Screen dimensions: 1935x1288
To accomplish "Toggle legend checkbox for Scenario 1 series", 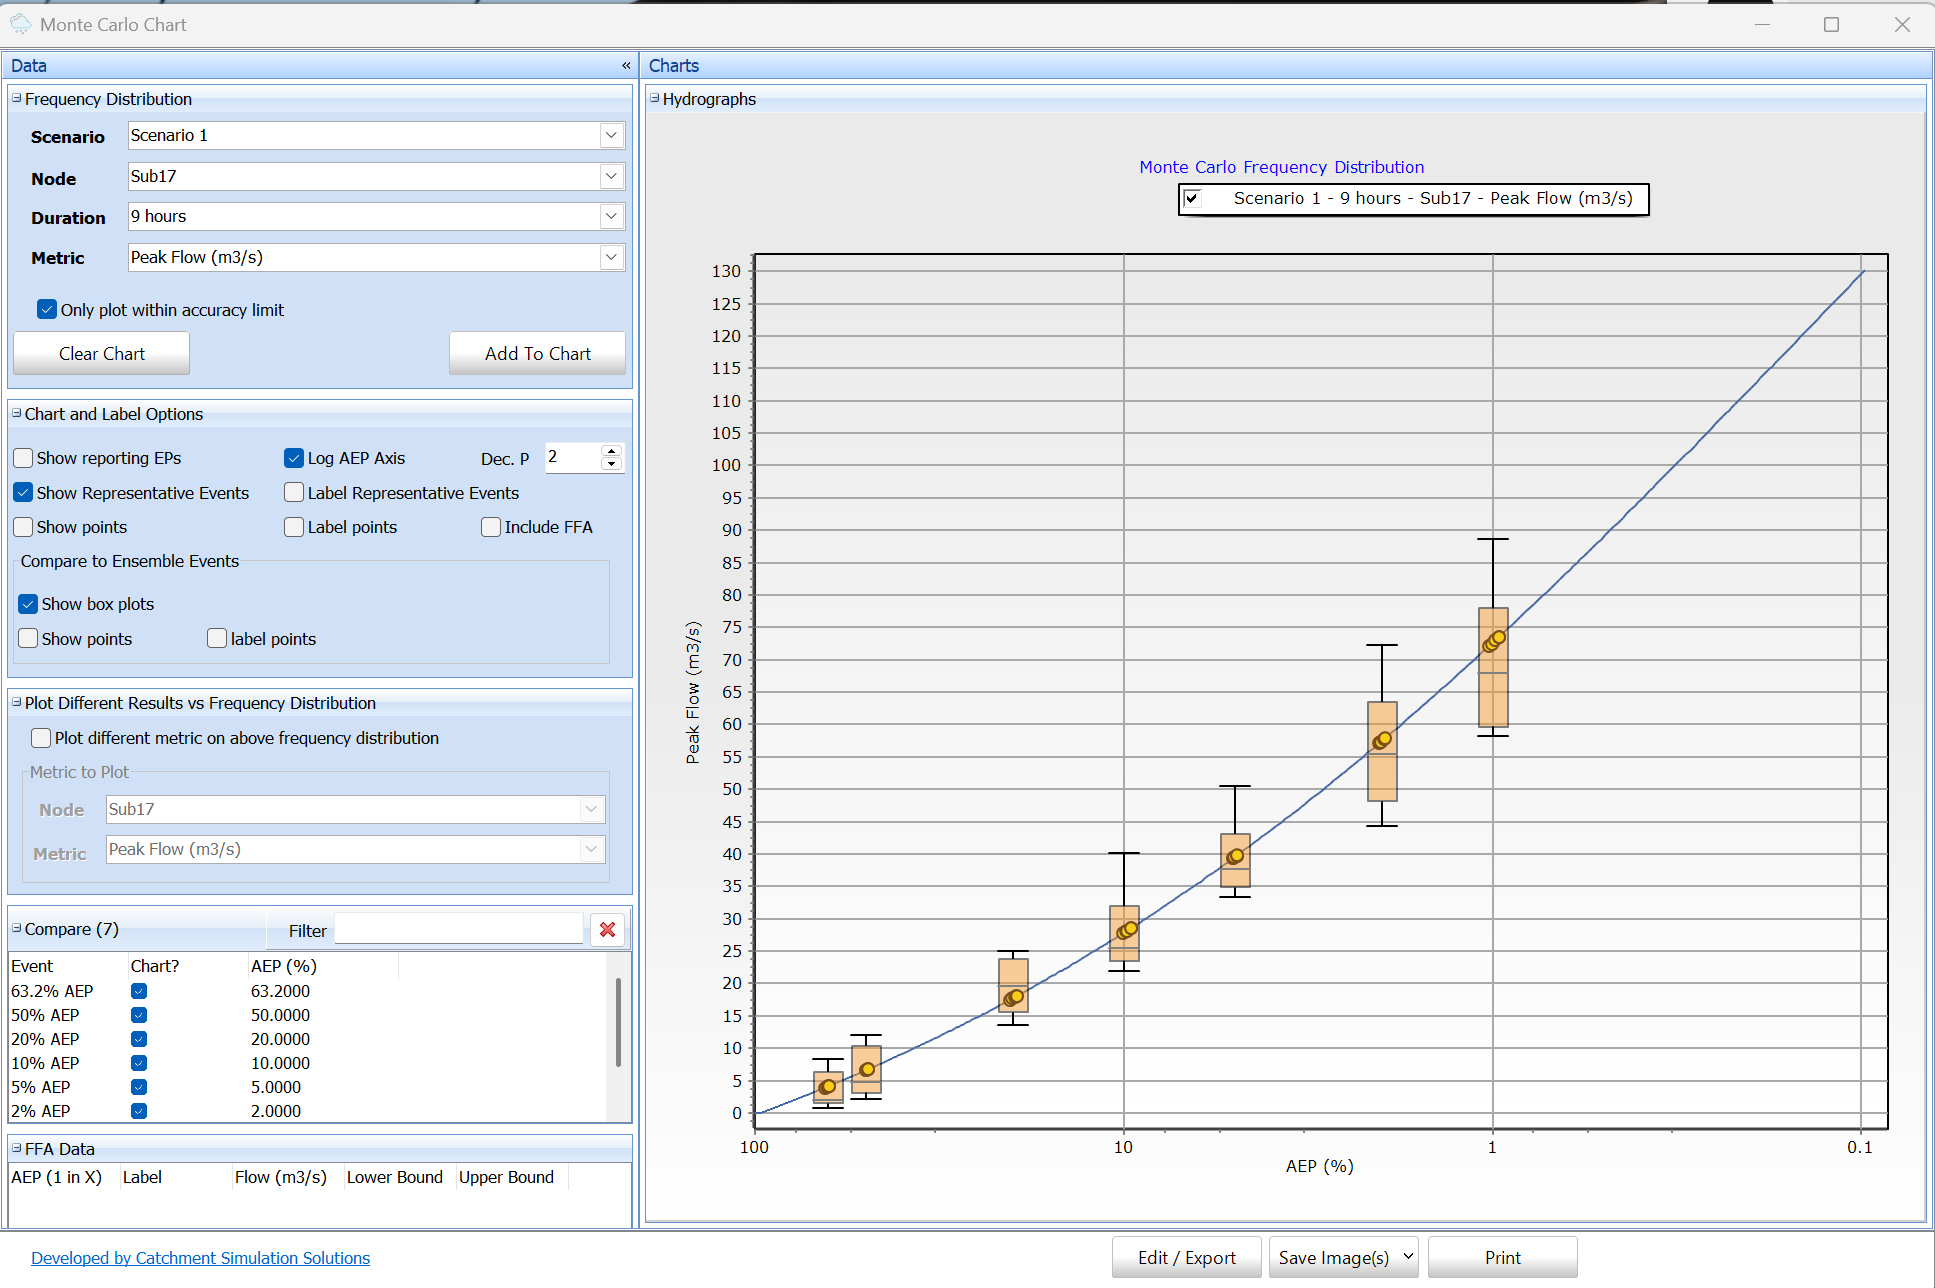I will click(1192, 198).
